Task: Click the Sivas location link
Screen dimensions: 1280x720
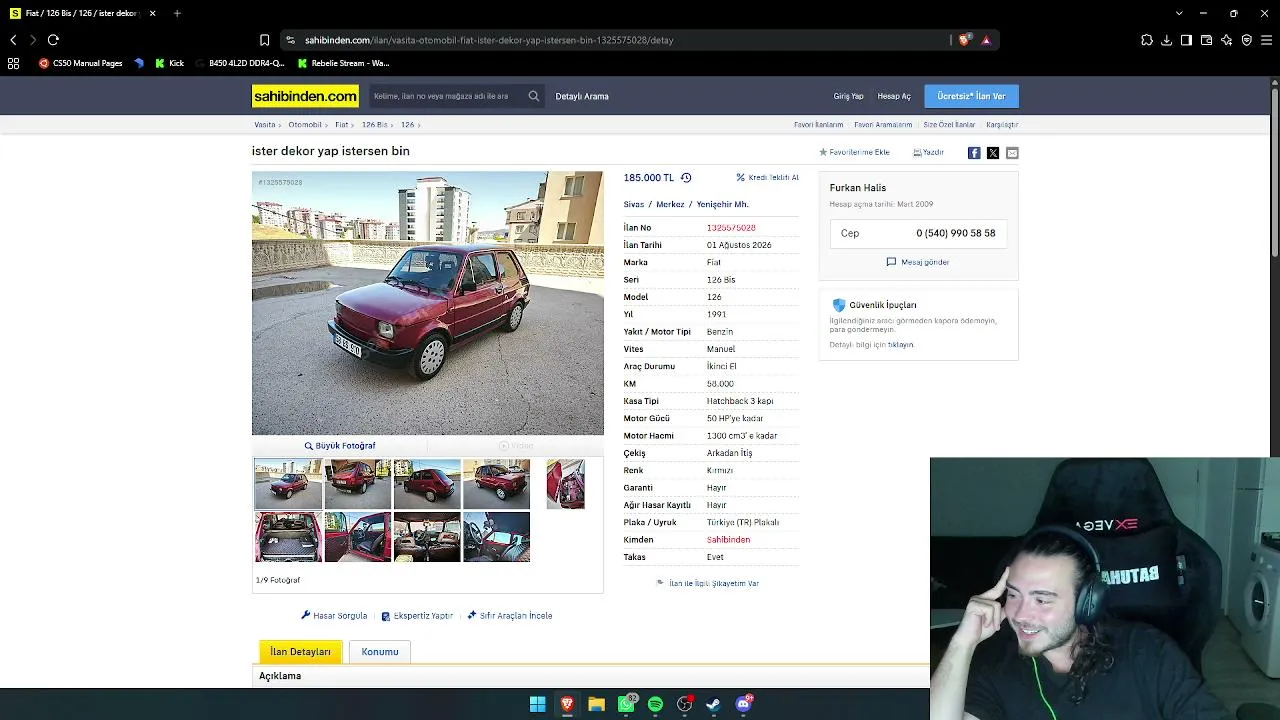Action: pos(634,204)
